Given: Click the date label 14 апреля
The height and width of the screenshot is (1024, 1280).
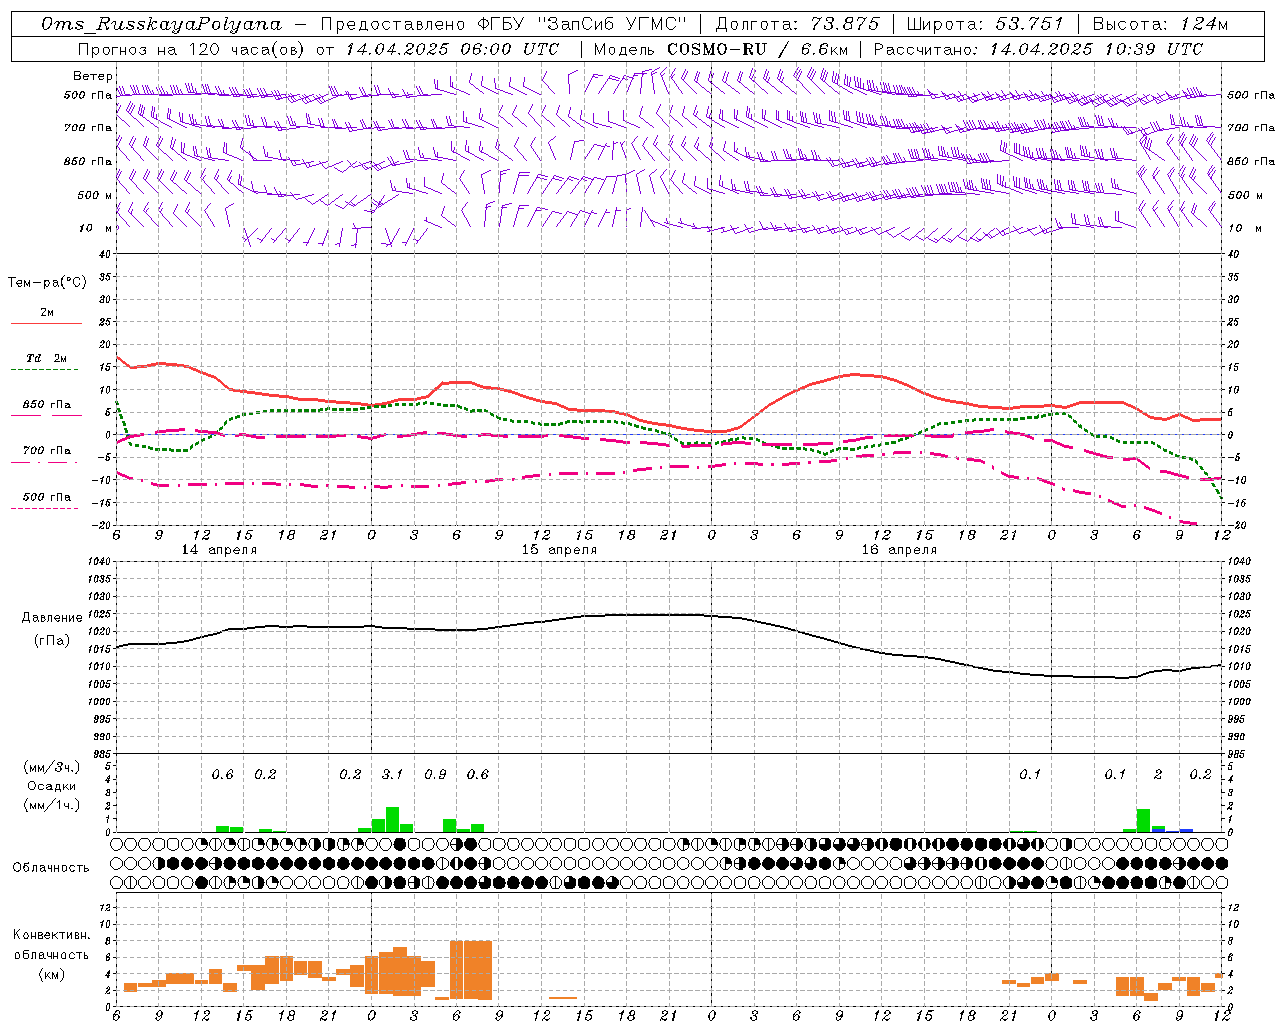Looking at the screenshot, I should (x=219, y=550).
